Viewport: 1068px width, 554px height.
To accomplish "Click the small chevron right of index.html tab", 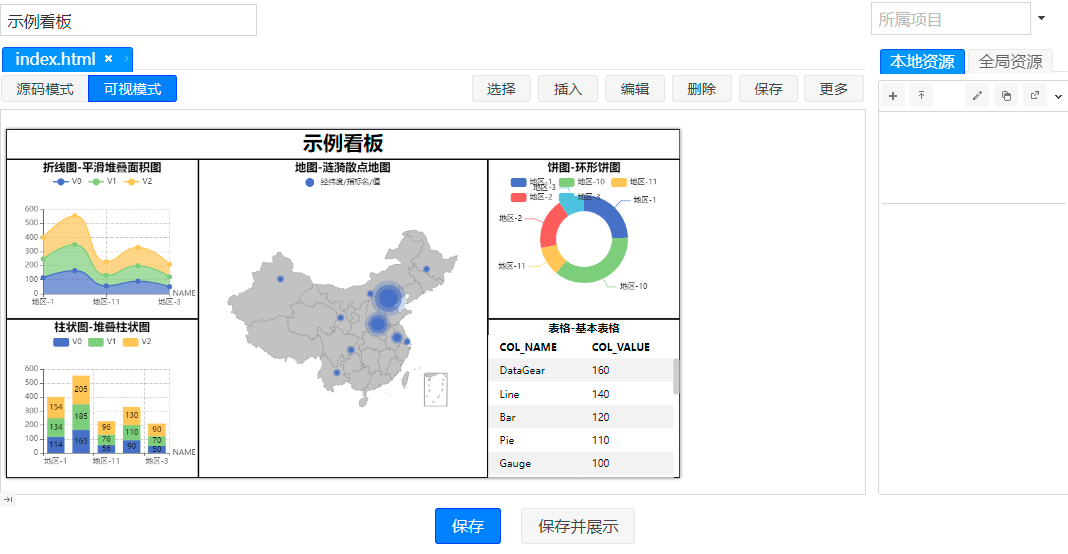I will (126, 59).
